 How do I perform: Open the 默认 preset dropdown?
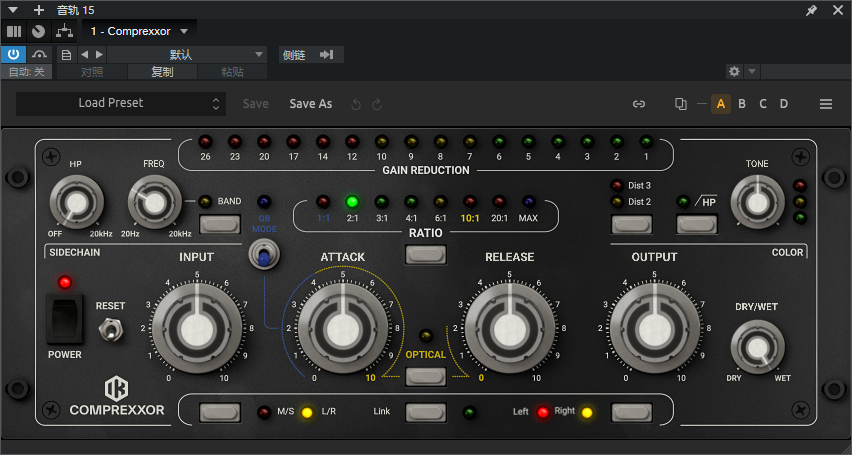(x=186, y=54)
